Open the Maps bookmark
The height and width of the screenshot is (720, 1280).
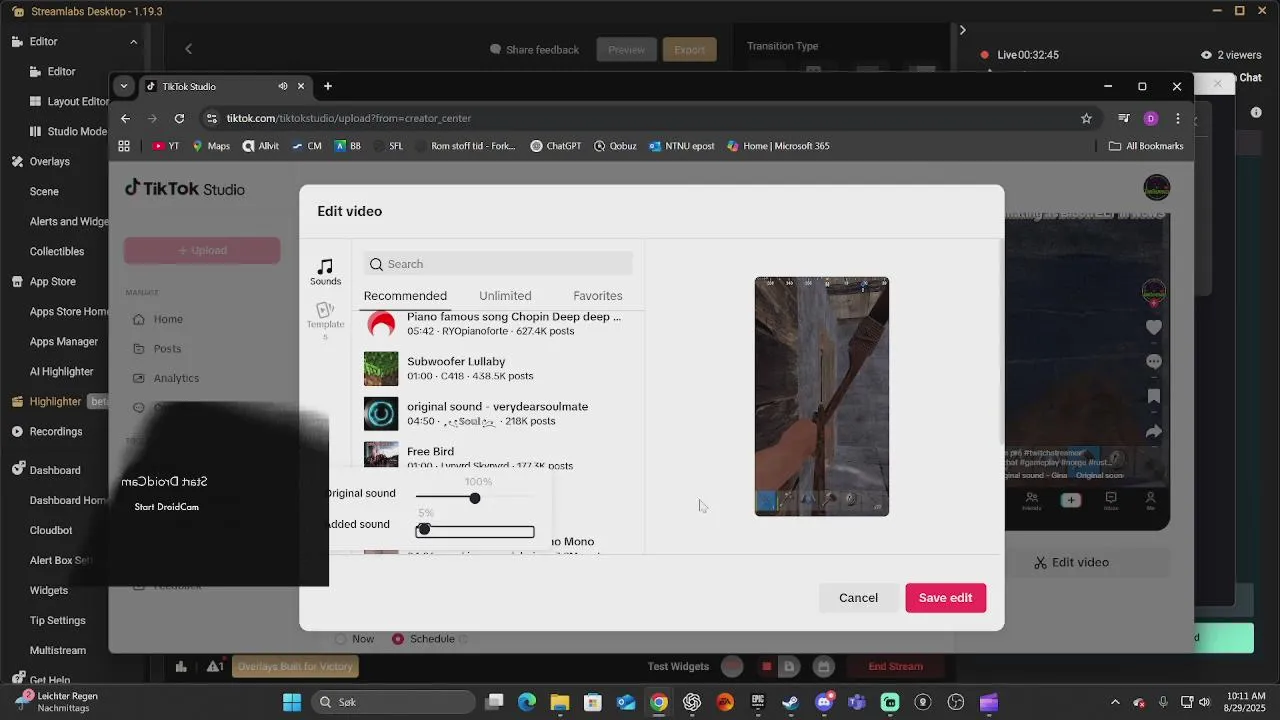pyautogui.click(x=211, y=146)
